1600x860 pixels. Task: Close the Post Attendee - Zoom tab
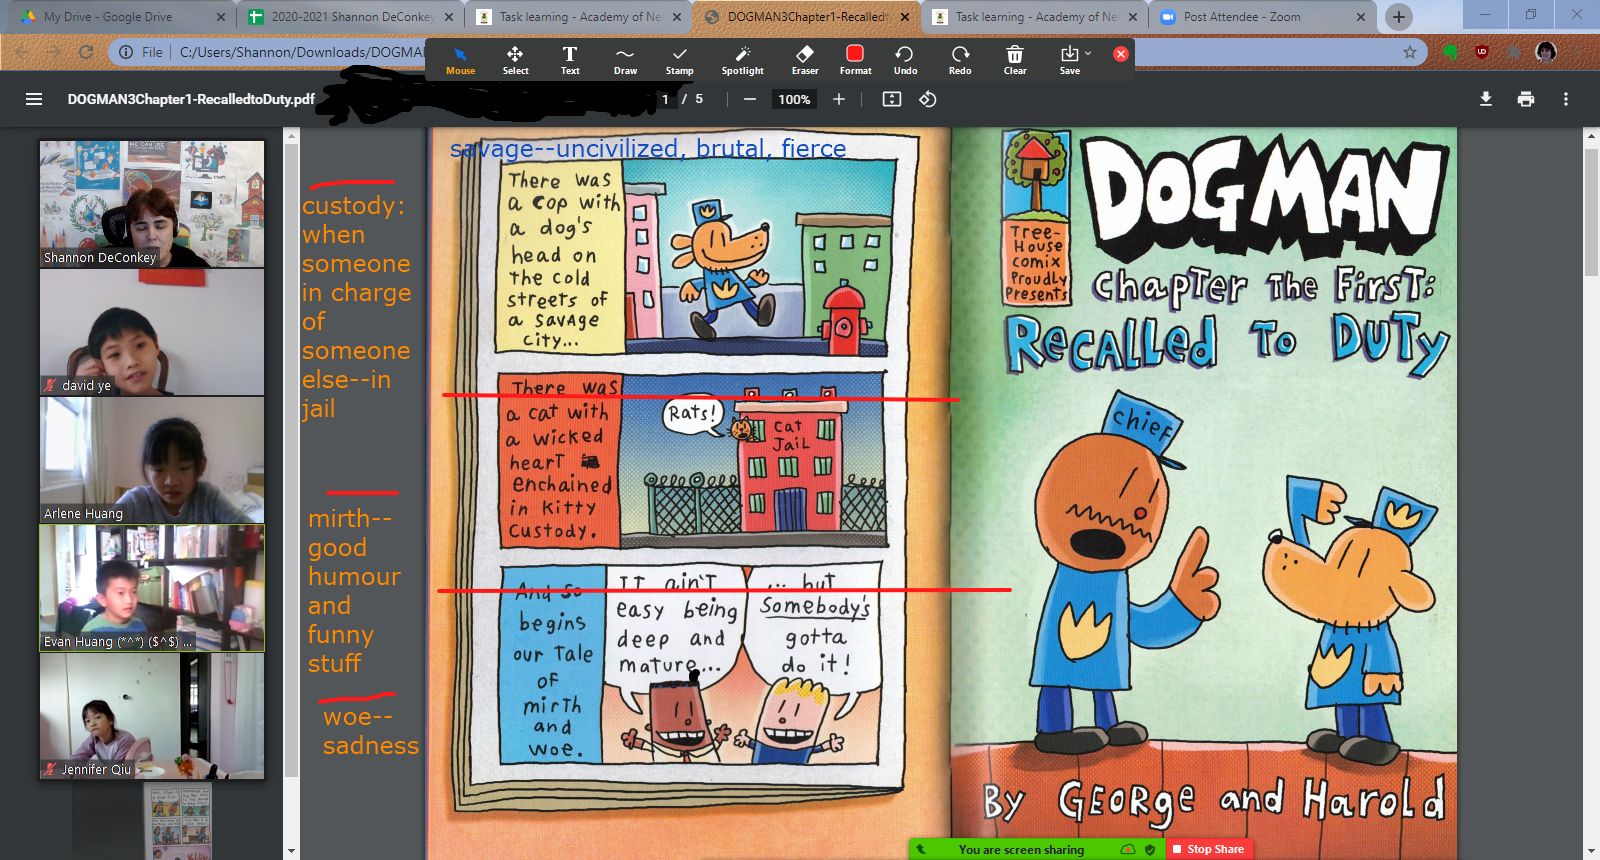click(x=1361, y=17)
